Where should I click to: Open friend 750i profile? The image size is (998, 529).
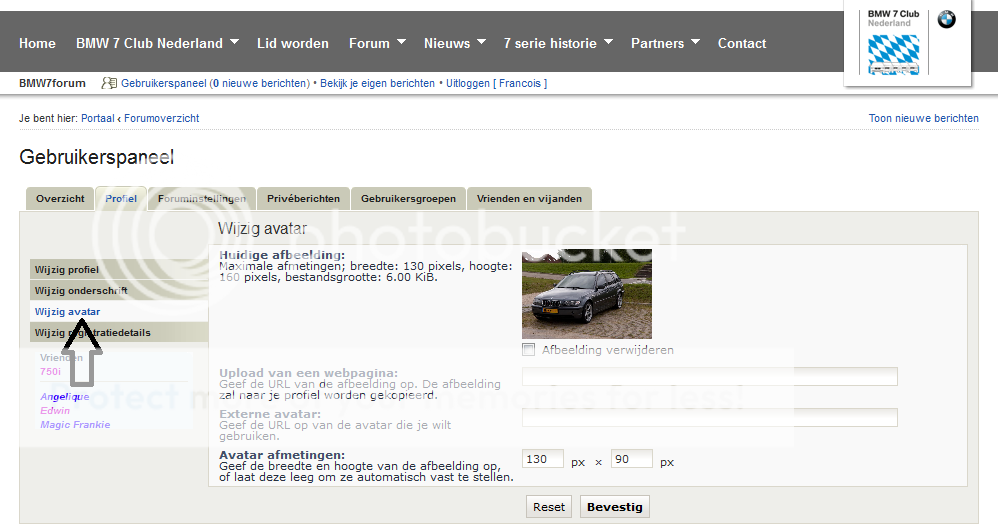click(50, 372)
